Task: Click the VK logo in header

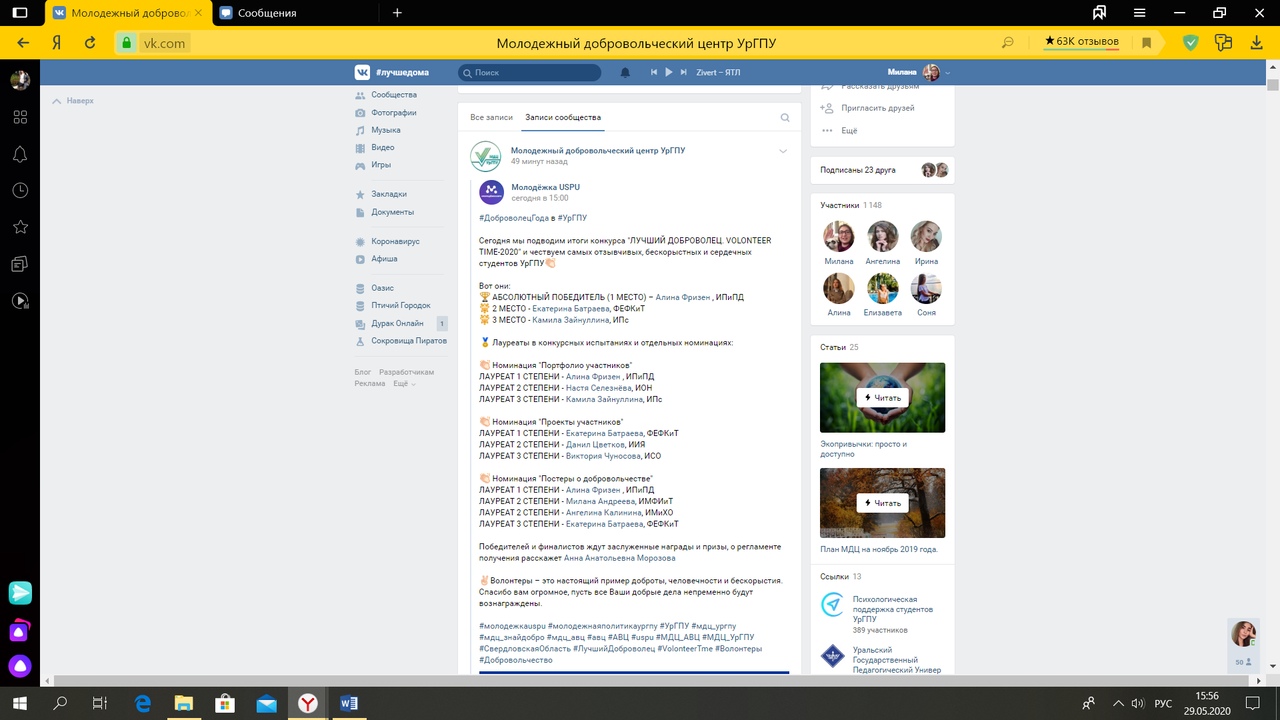Action: [362, 72]
